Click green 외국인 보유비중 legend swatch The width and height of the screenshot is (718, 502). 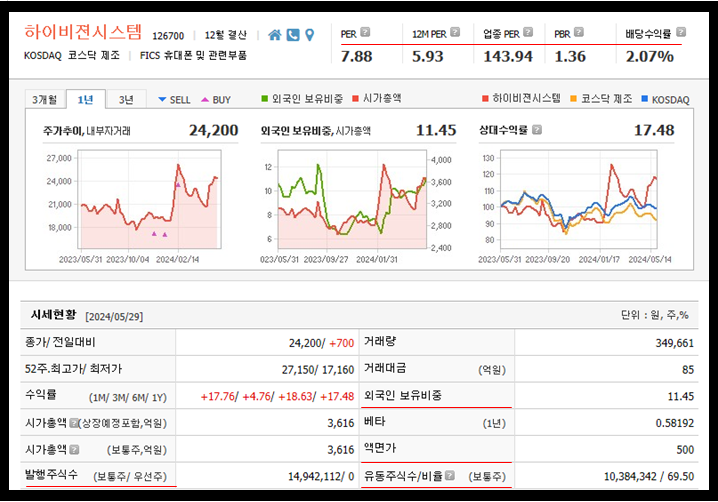click(265, 98)
